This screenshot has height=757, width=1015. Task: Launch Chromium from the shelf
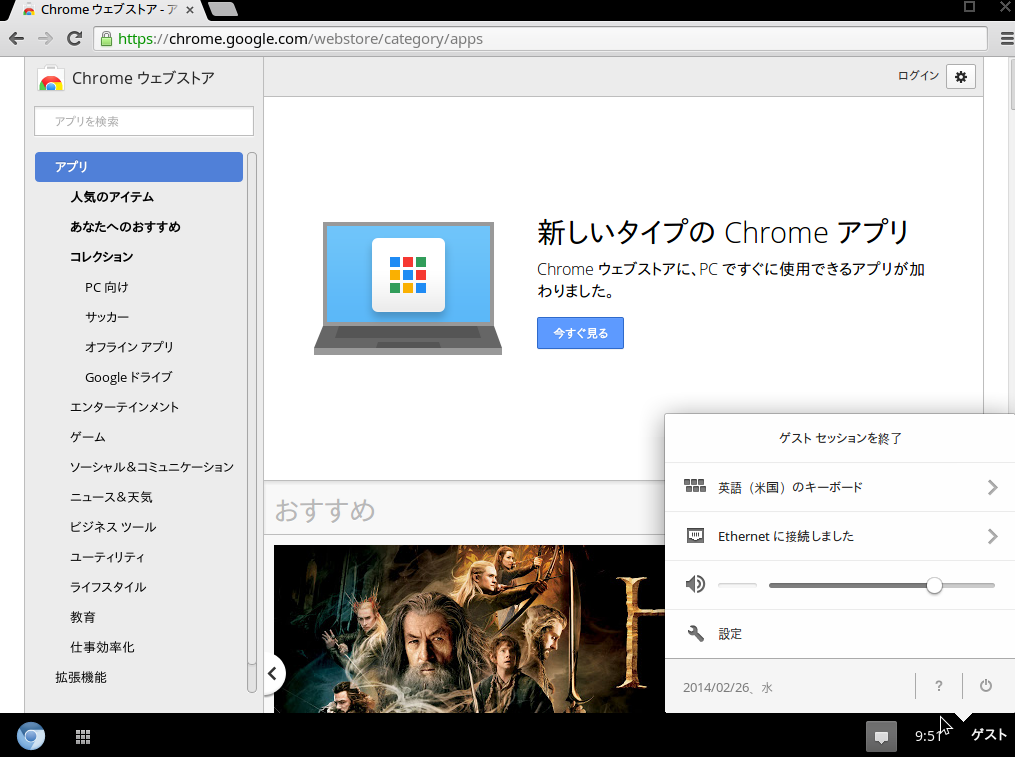[30, 736]
